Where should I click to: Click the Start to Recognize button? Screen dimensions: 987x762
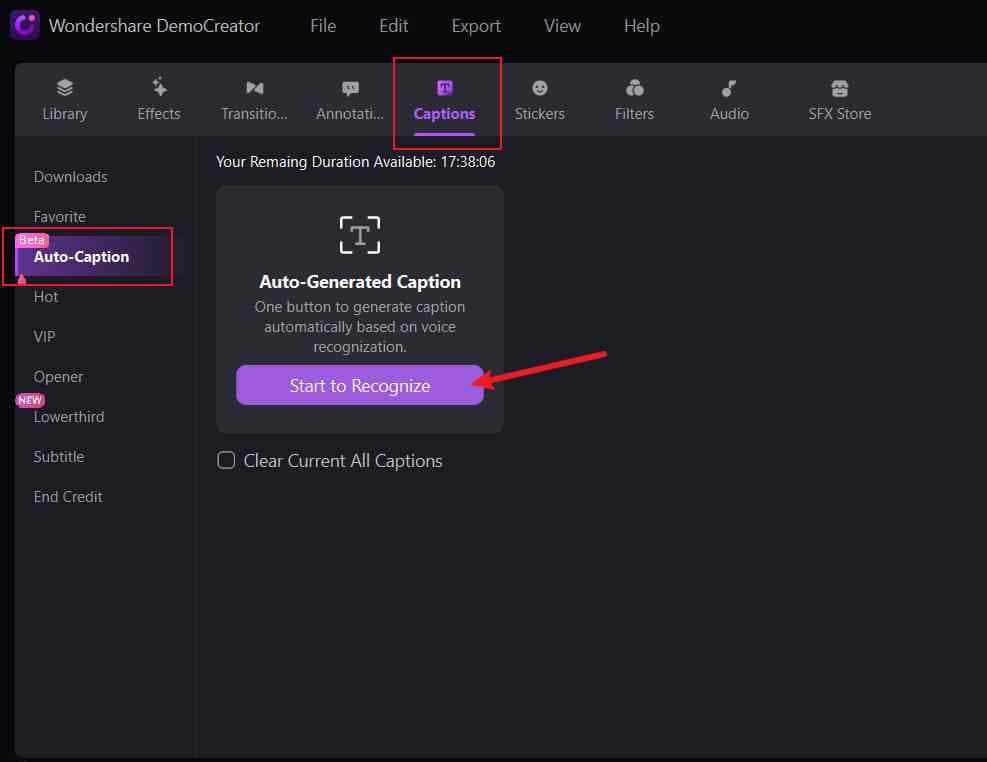[x=360, y=385]
